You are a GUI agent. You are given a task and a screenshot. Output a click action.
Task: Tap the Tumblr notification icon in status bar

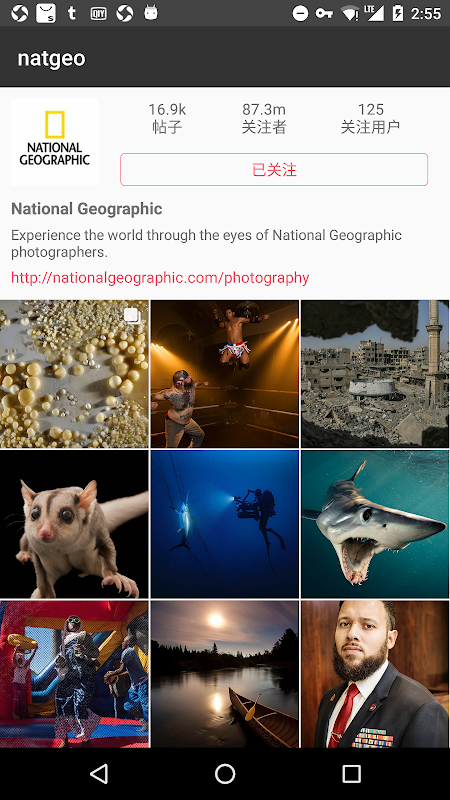[72, 13]
